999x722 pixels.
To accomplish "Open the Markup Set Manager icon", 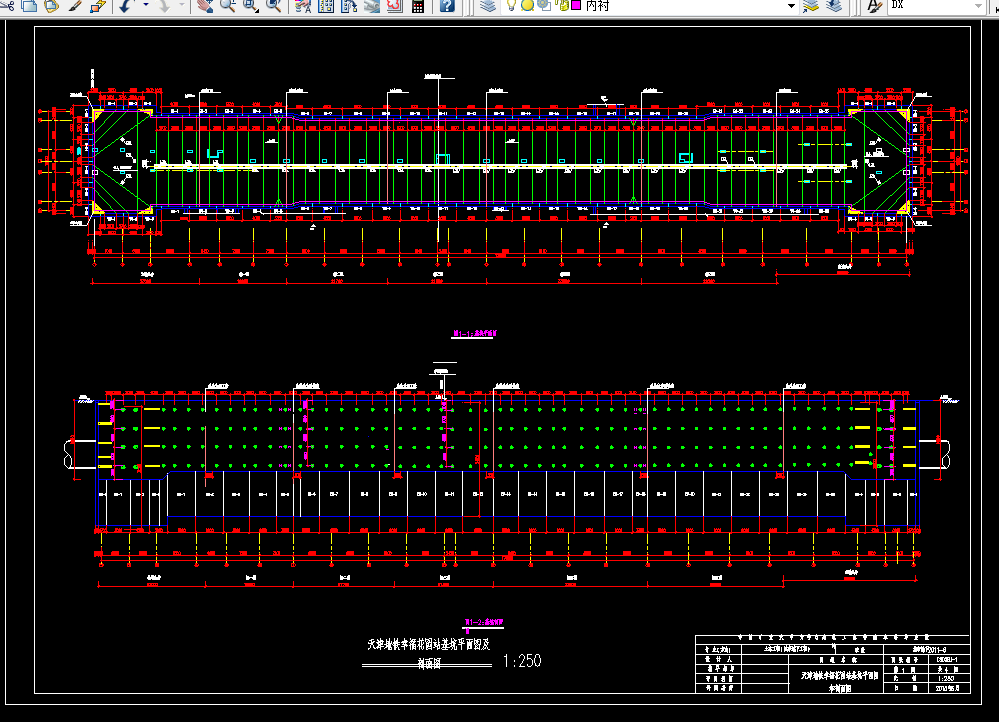I will 395,6.
